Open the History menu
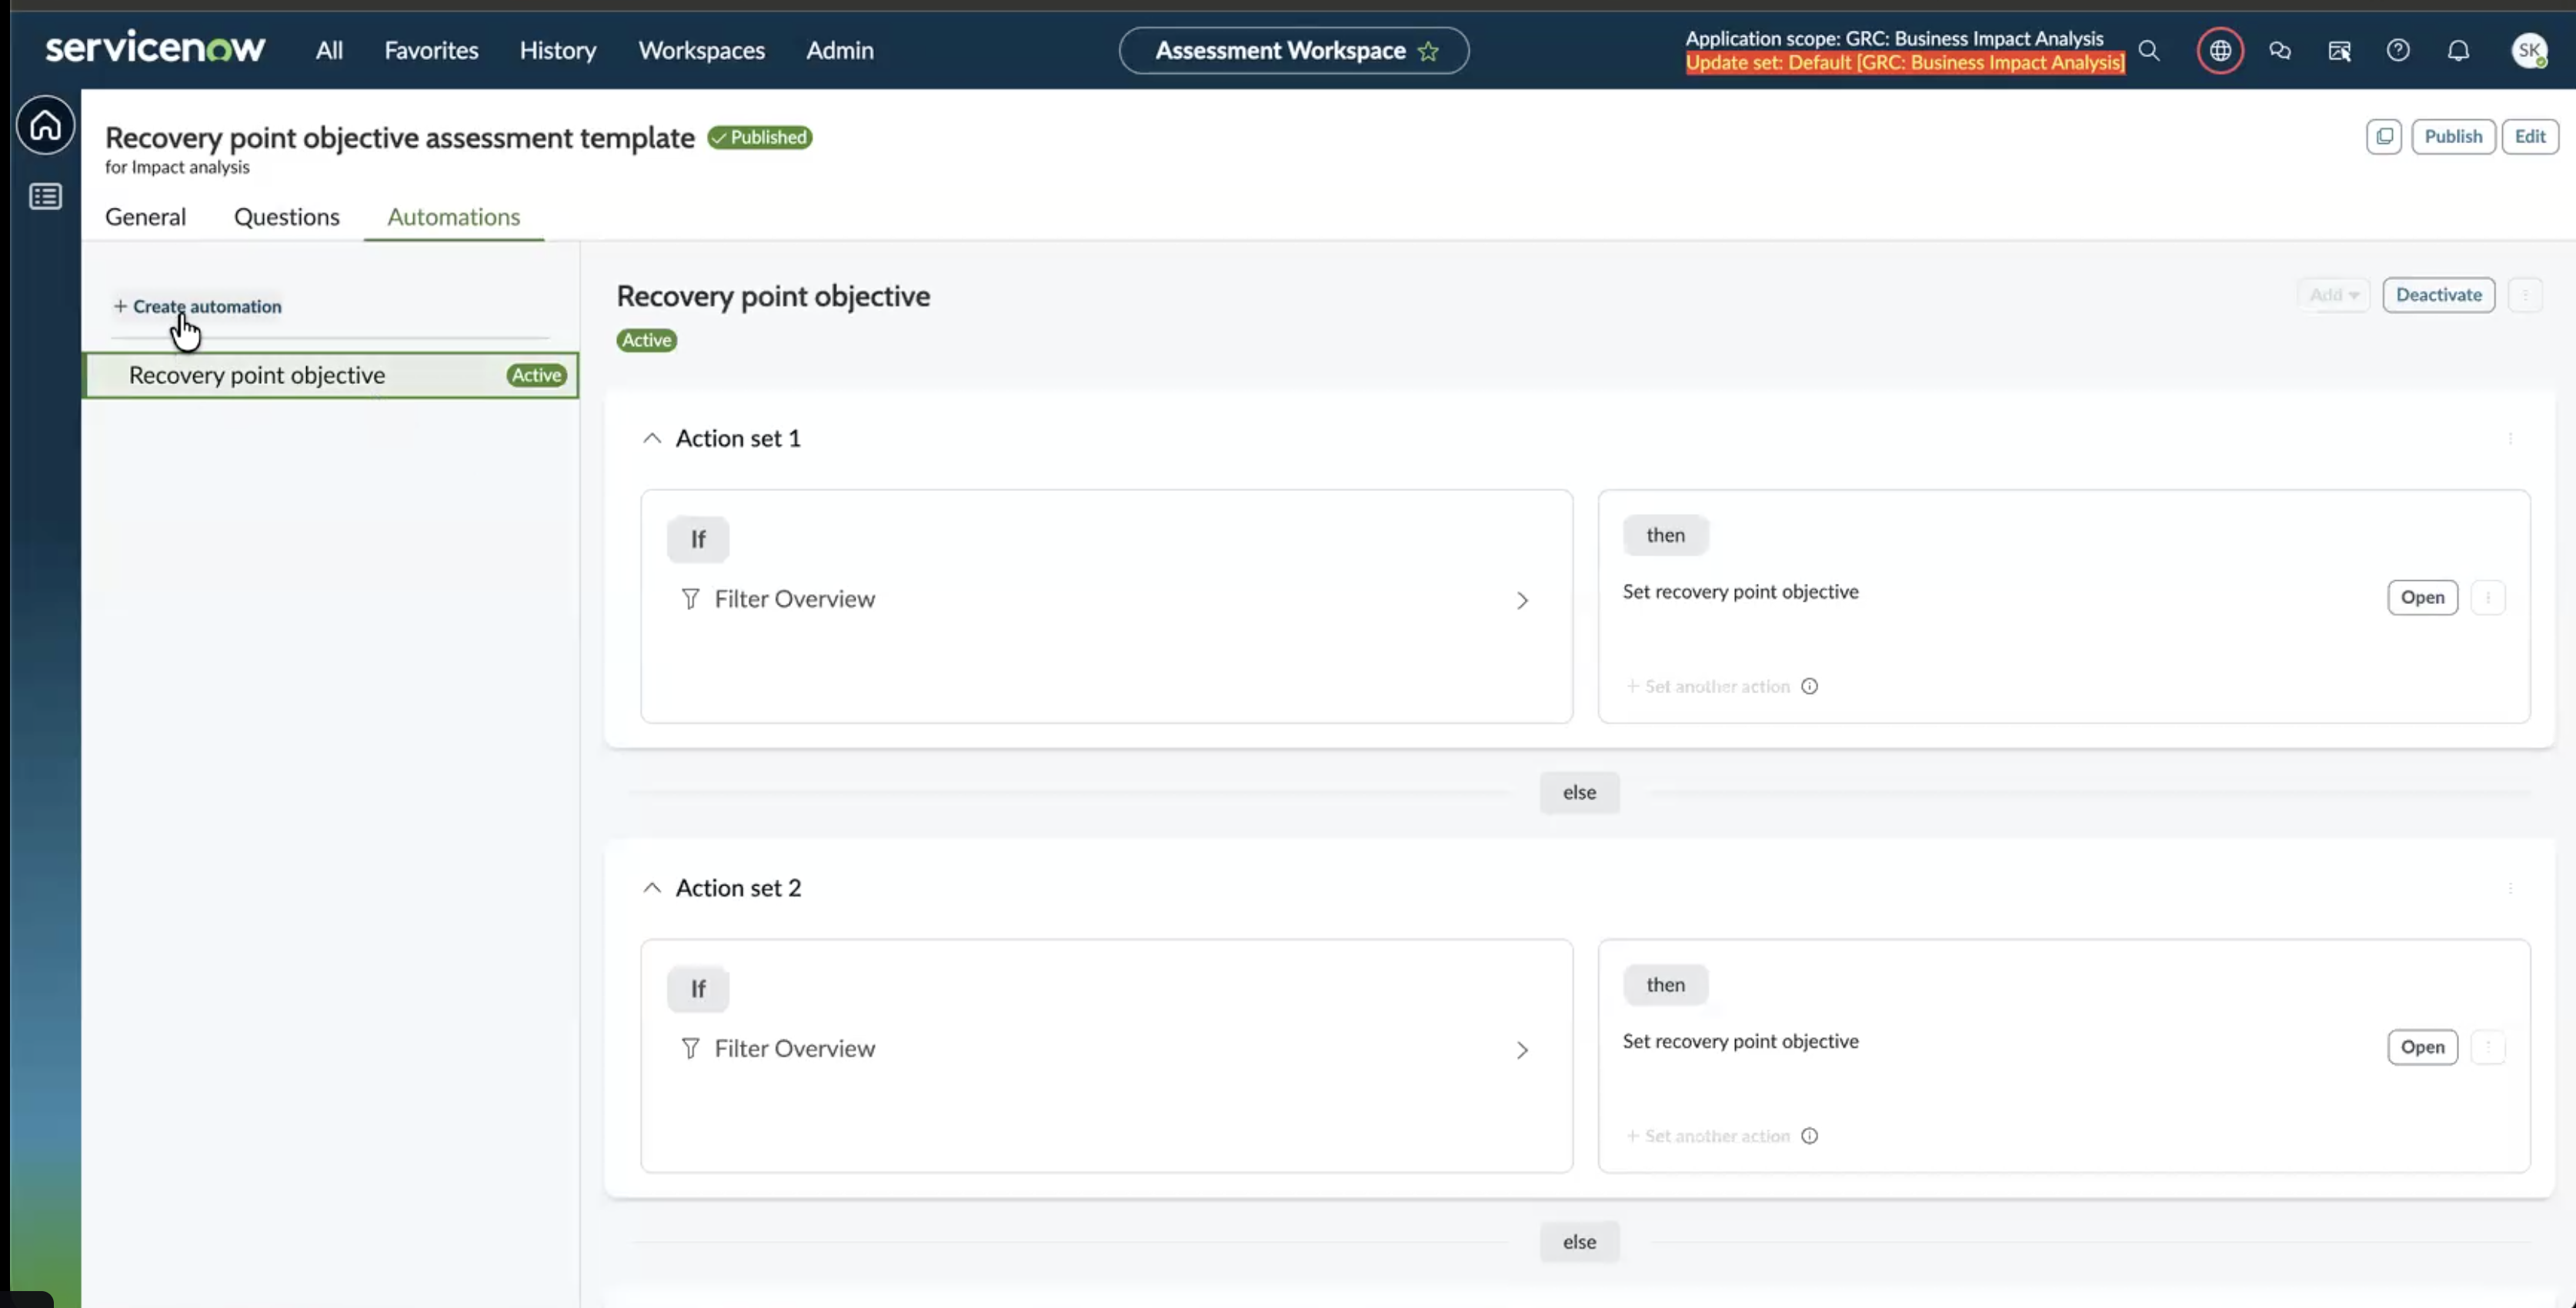 tap(558, 50)
